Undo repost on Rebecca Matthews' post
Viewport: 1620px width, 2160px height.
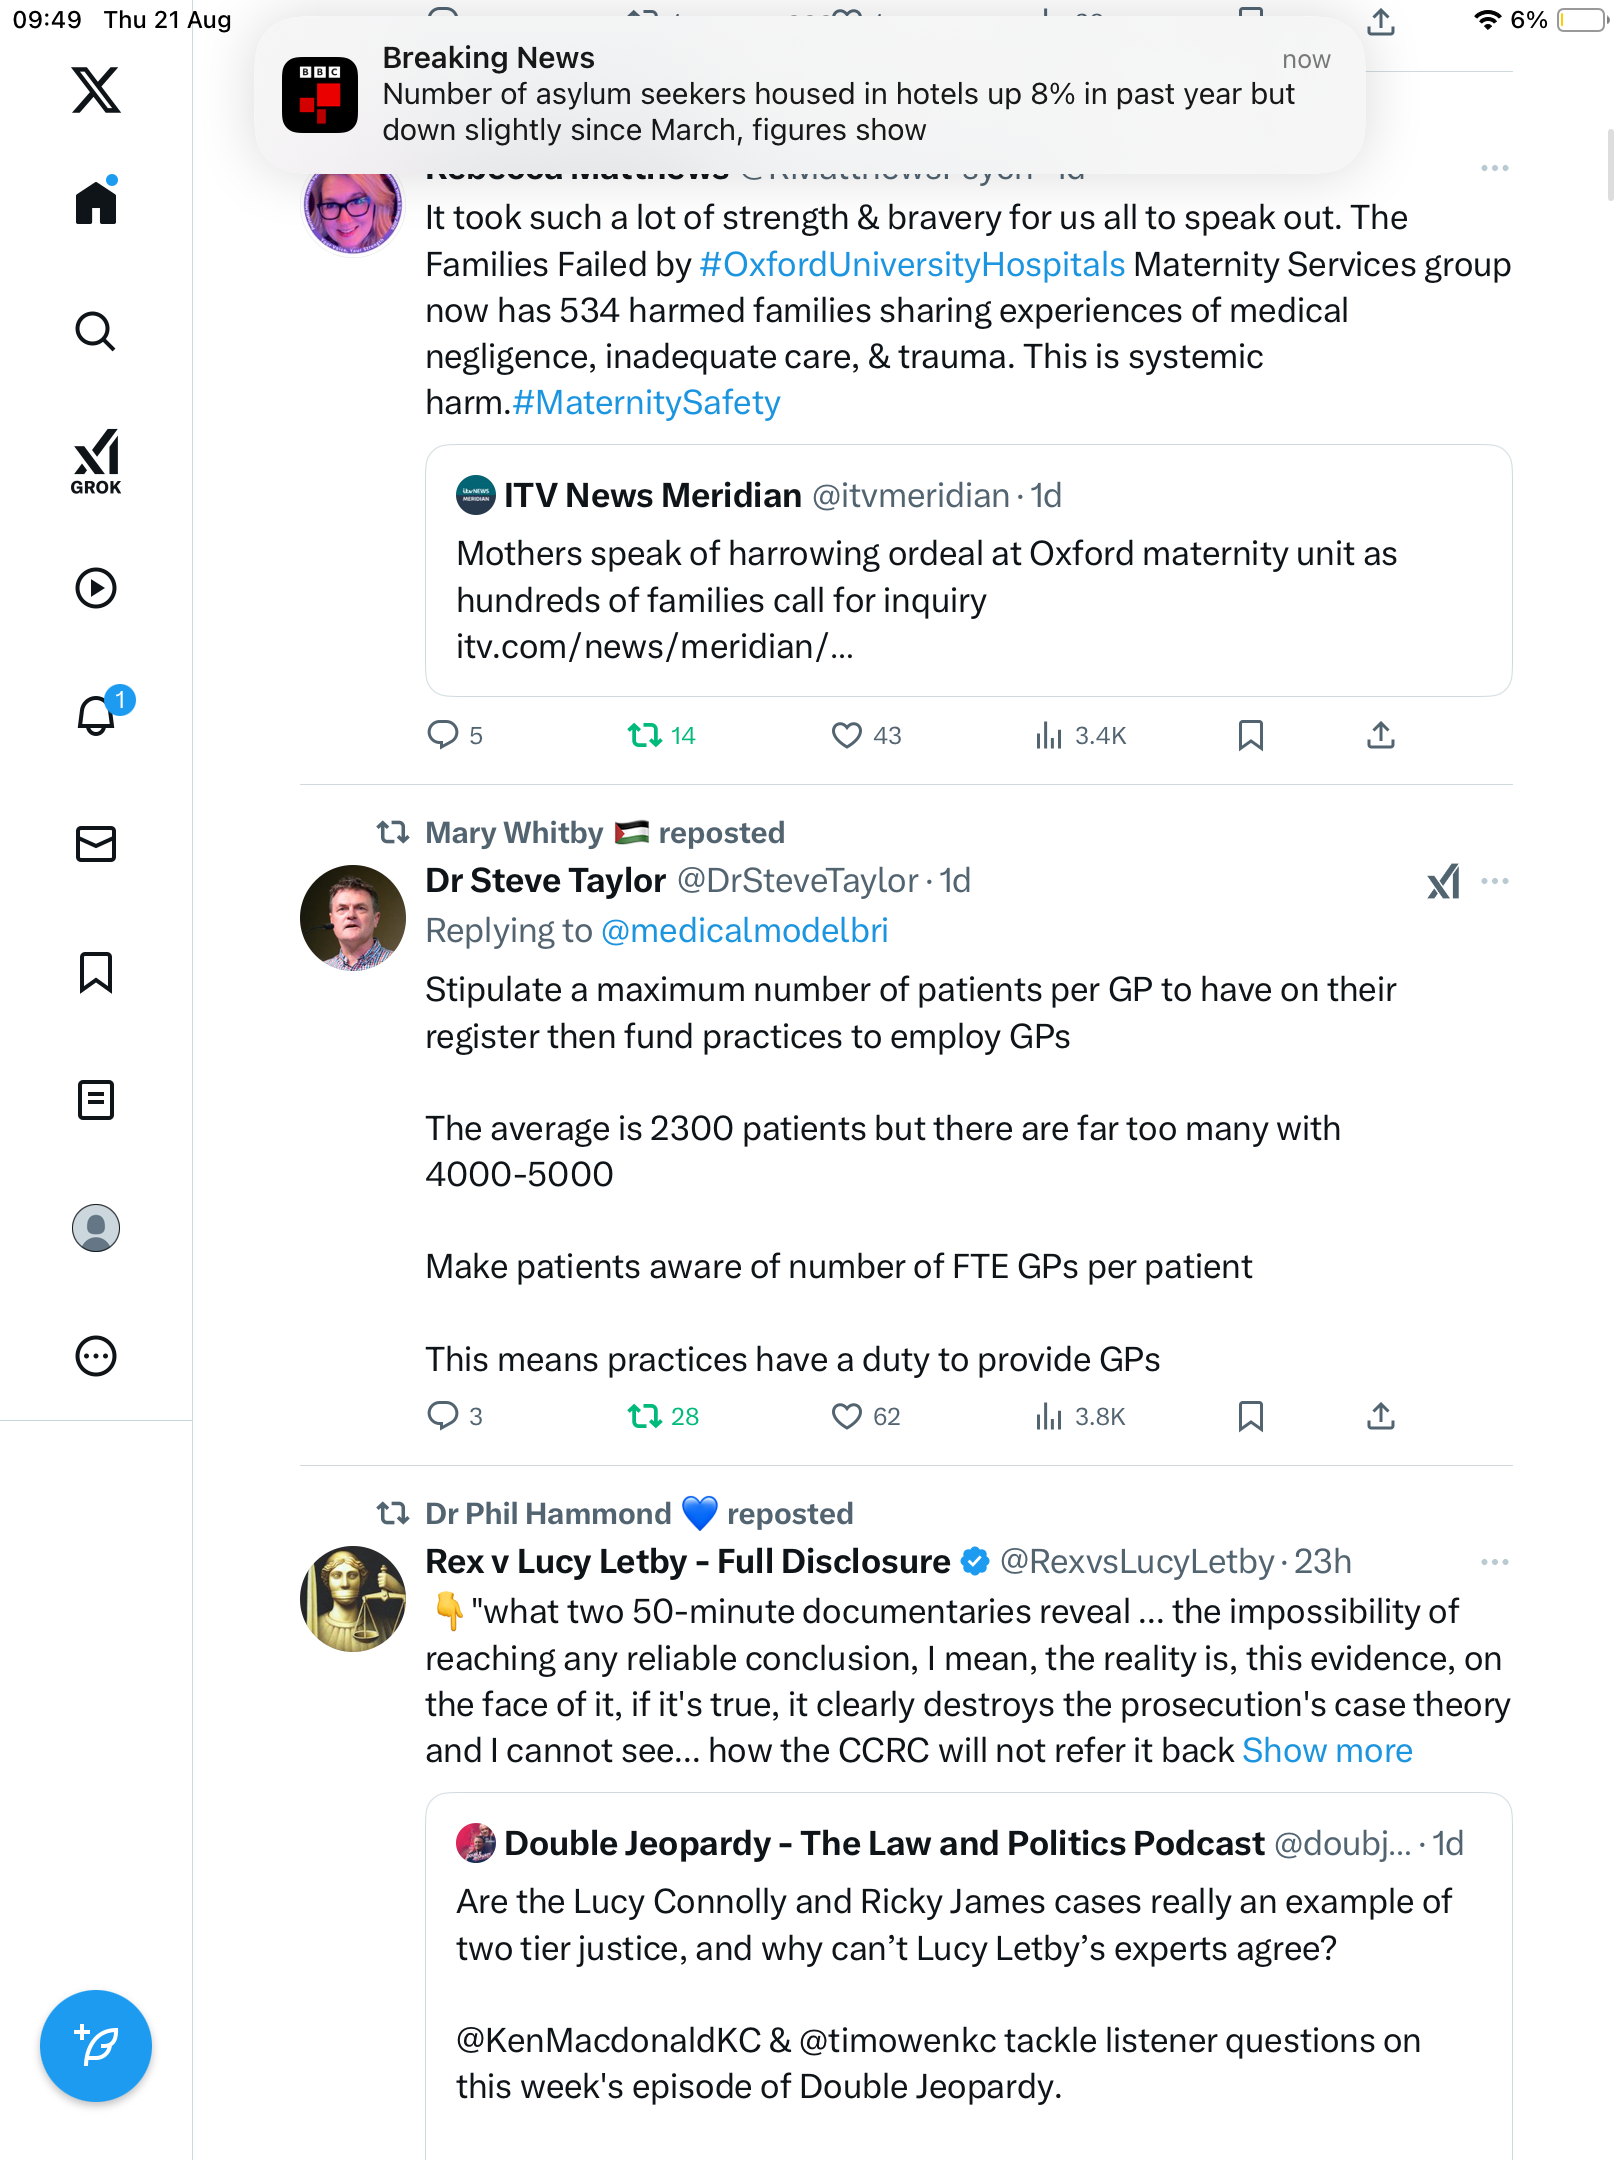[x=645, y=736]
